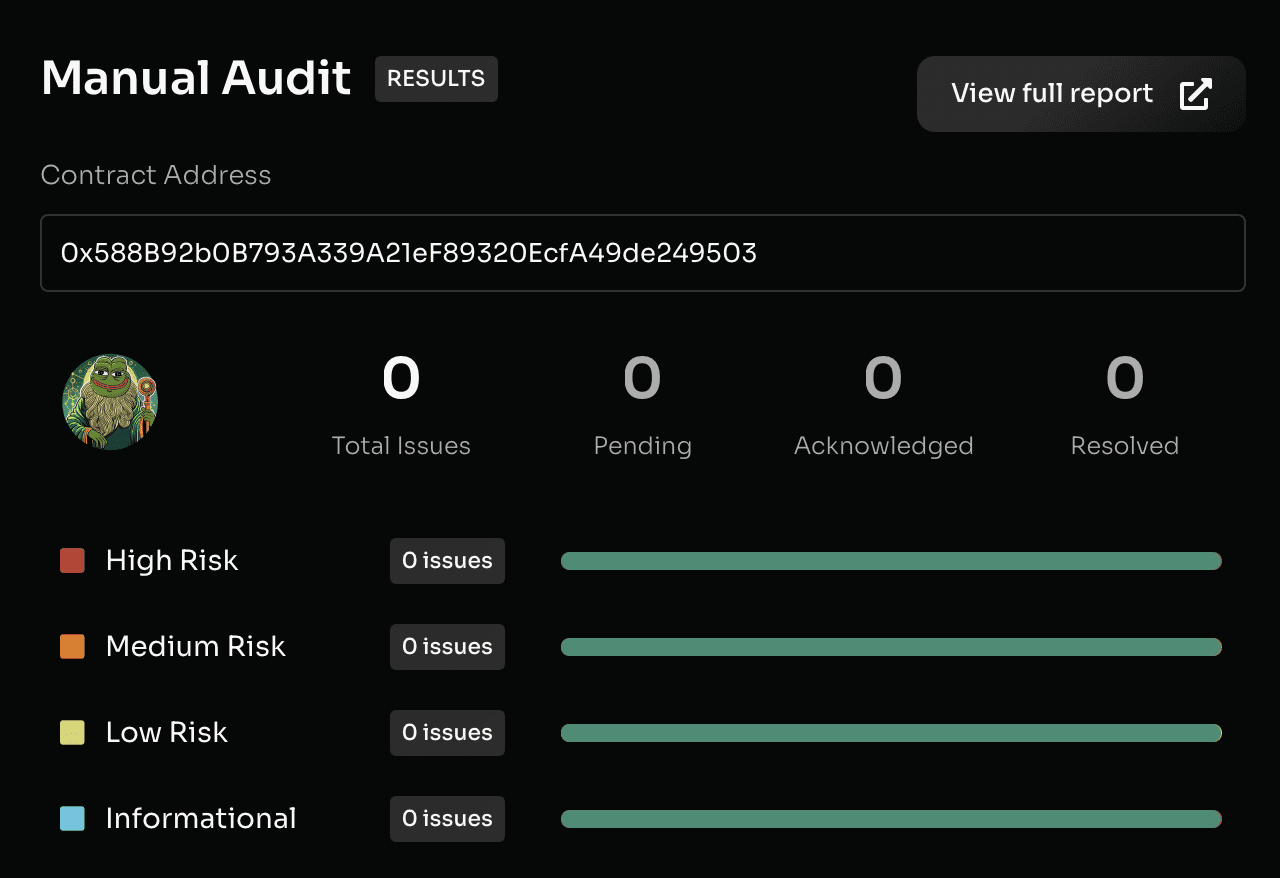Click the Informational 0 issues badge

pyautogui.click(x=447, y=819)
